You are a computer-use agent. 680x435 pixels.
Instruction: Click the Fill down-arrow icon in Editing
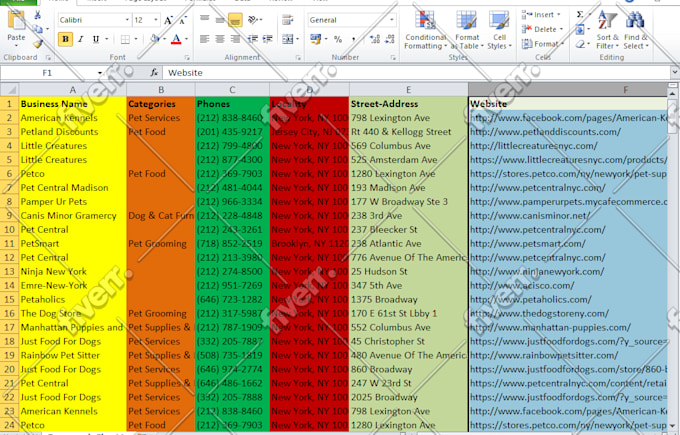click(580, 29)
